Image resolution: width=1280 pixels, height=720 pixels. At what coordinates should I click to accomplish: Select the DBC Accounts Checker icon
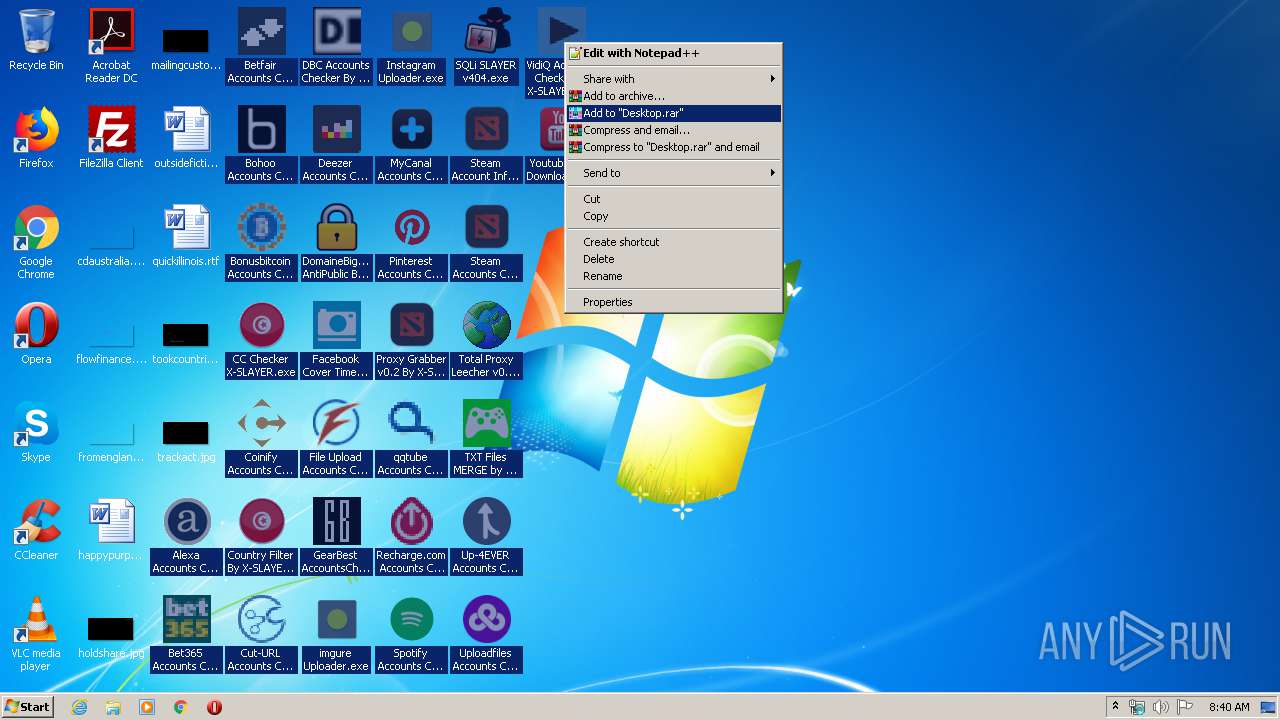pos(336,45)
